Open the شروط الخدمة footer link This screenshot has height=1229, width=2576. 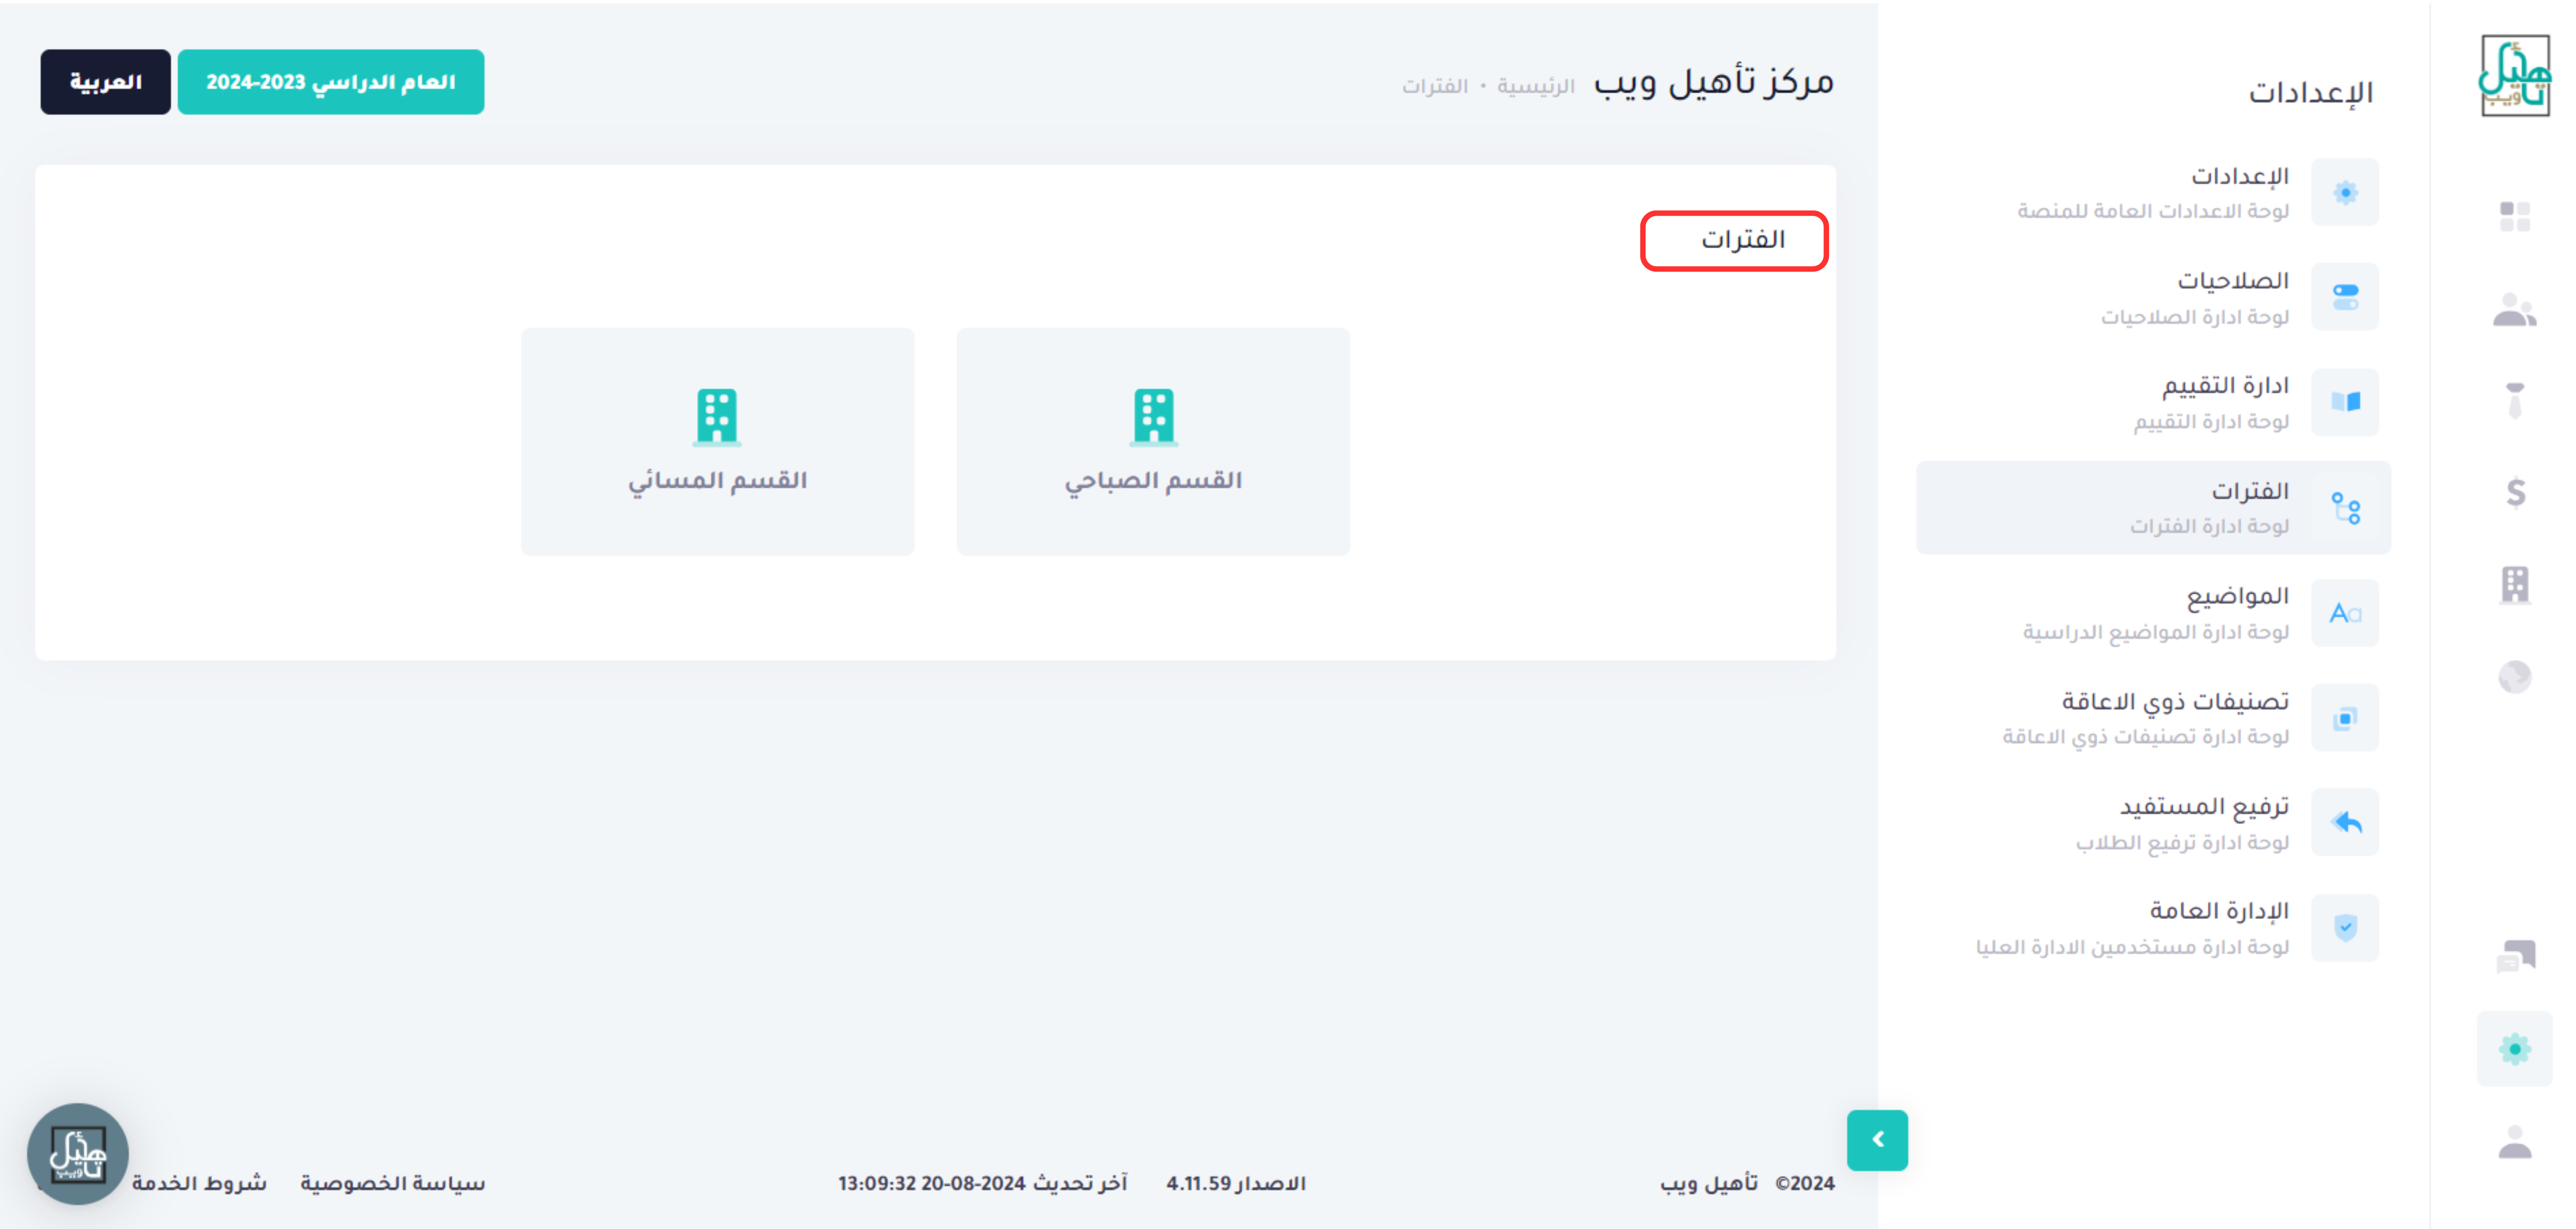(199, 1183)
